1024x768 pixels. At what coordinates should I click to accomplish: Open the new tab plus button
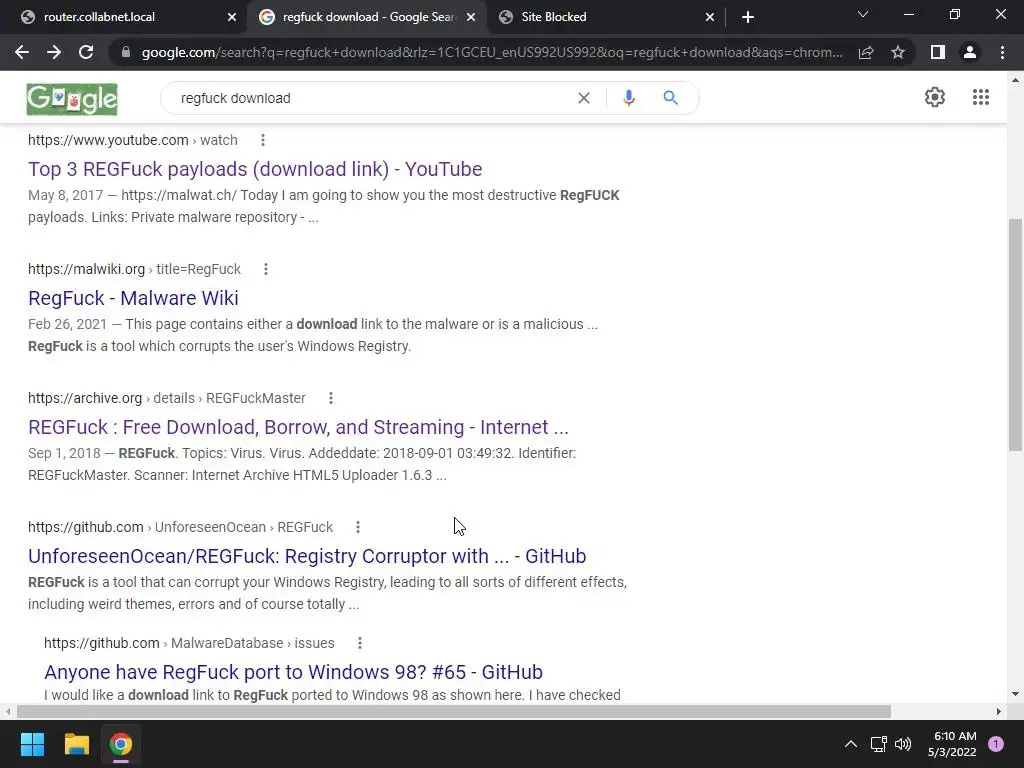coord(748,17)
